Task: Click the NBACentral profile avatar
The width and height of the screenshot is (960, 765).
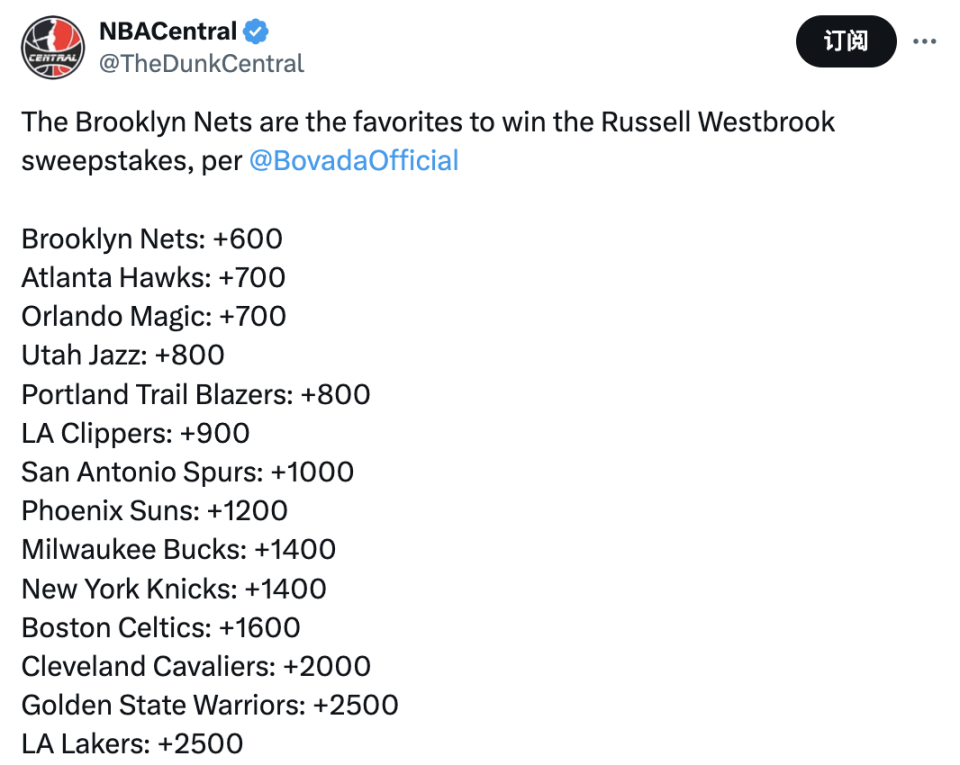Action: 53,47
